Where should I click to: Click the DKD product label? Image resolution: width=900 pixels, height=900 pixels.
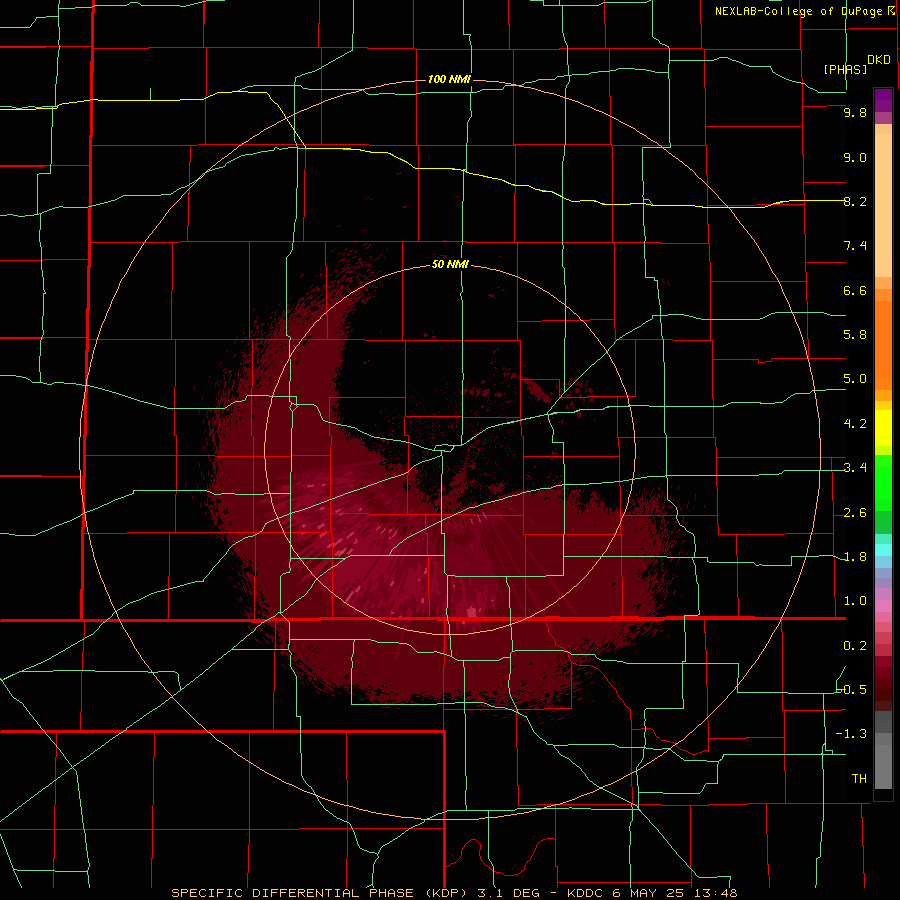pyautogui.click(x=879, y=60)
